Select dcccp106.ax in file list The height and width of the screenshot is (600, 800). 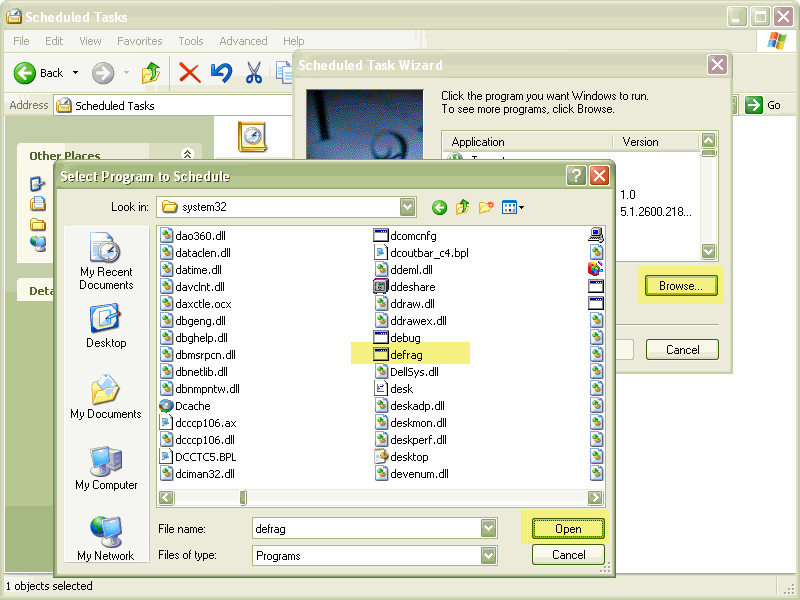(x=197, y=423)
